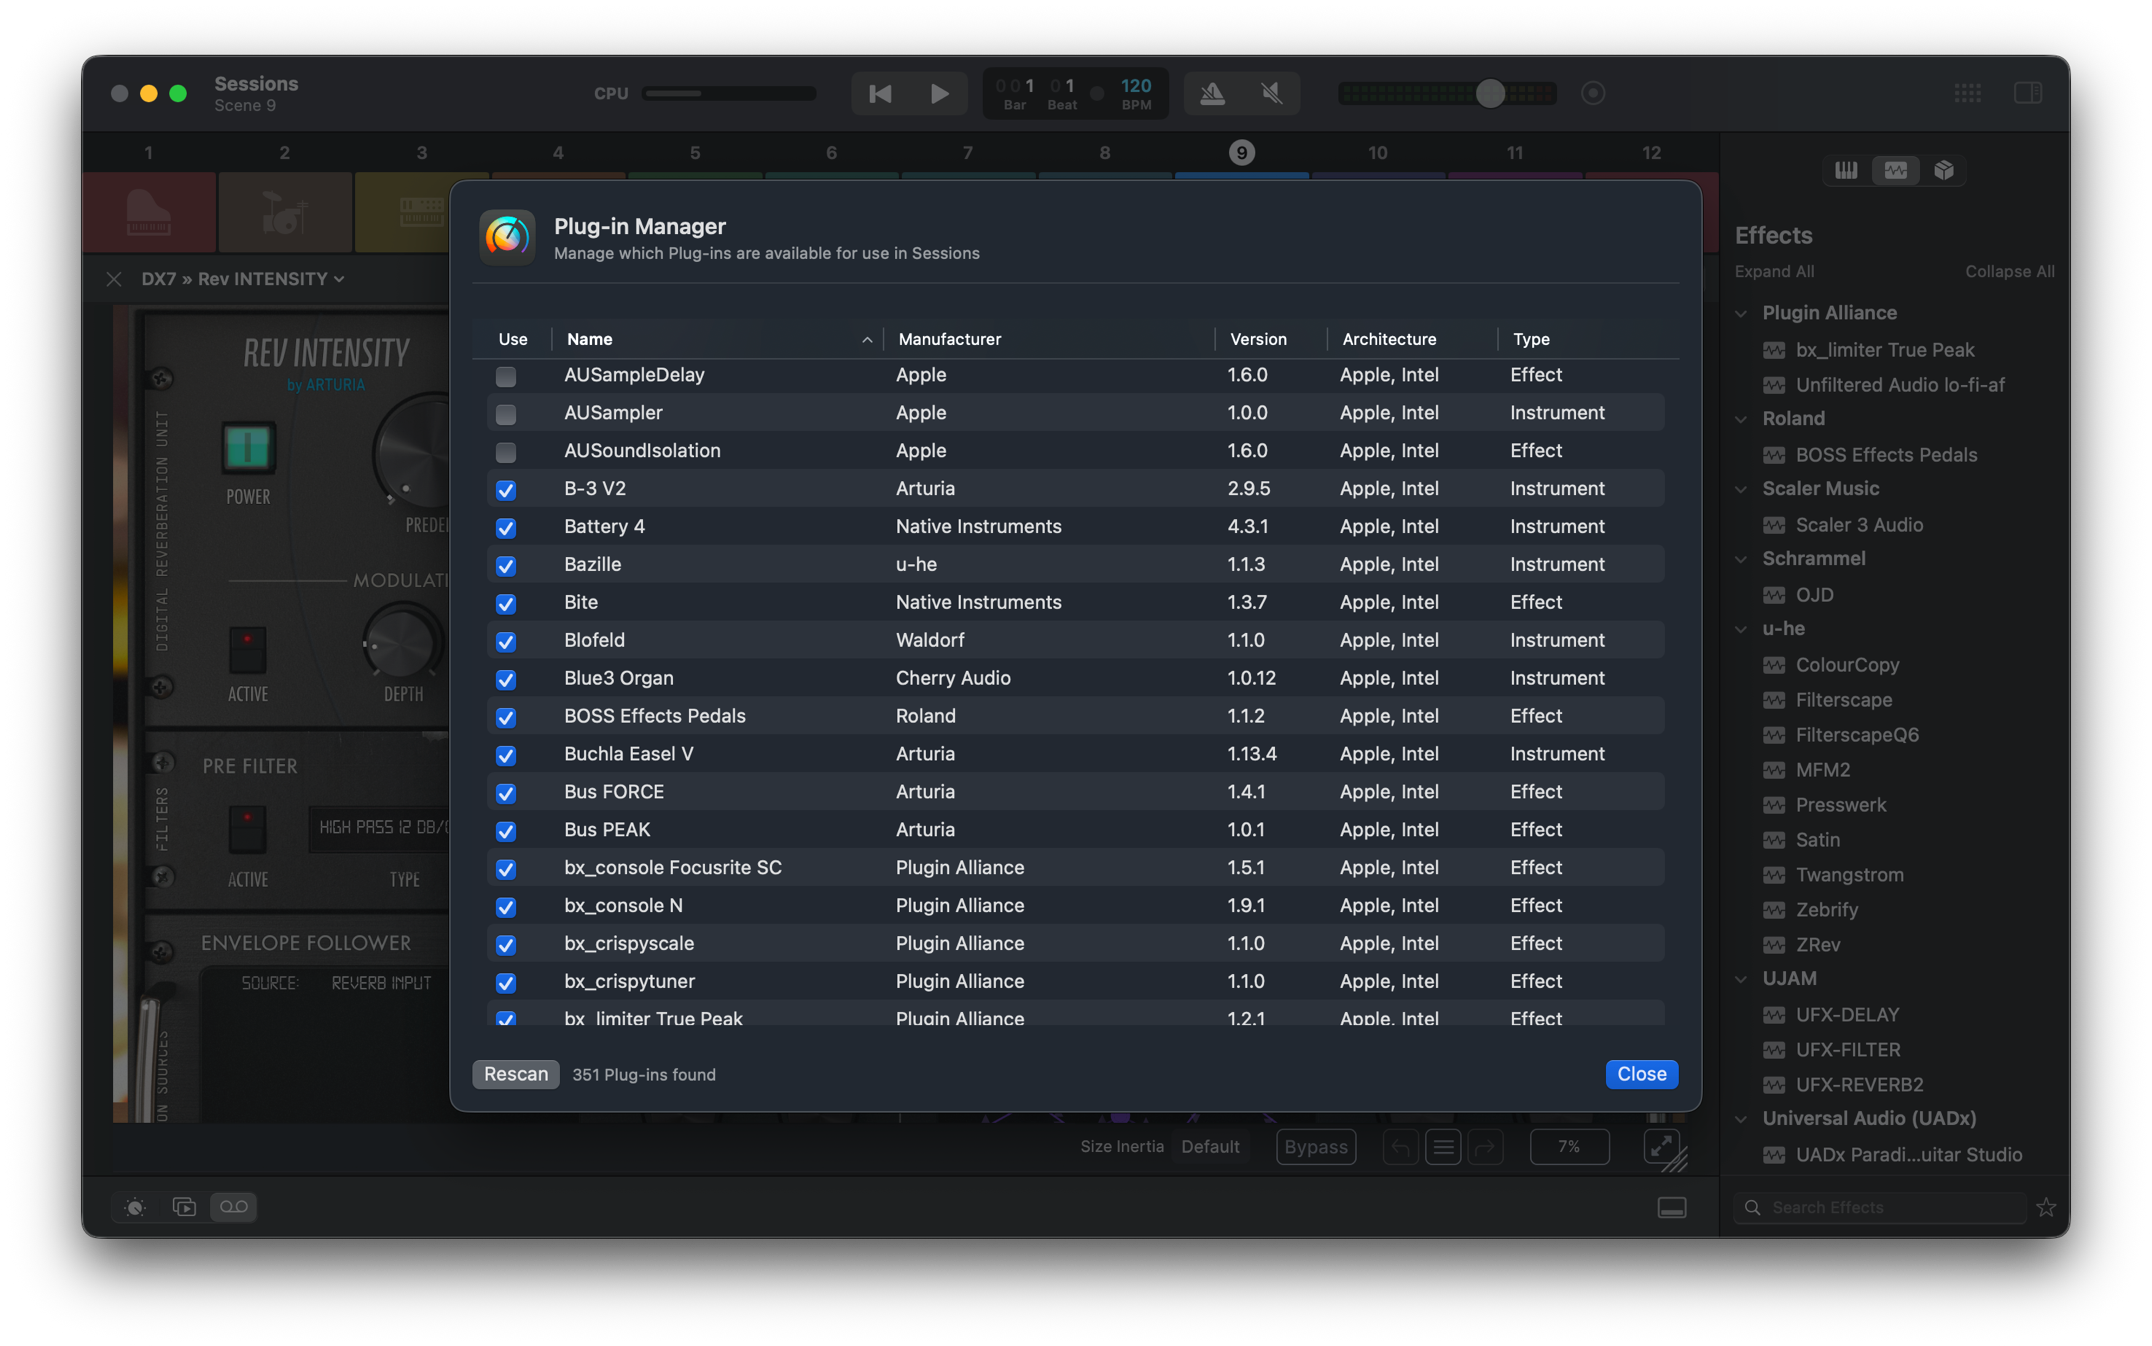2152x1346 pixels.
Task: Sort the list by the Manufacturer column
Action: pos(949,339)
